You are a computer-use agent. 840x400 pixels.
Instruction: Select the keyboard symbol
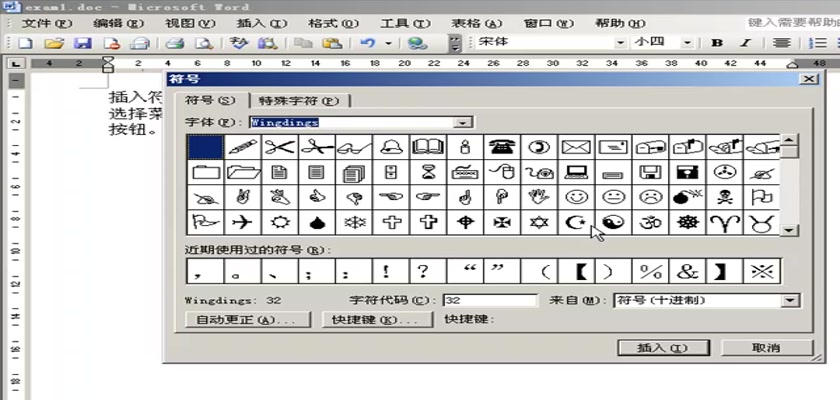(x=465, y=172)
